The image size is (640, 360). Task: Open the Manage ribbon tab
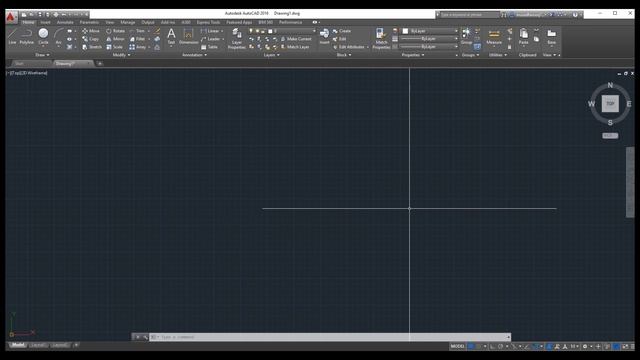click(127, 22)
